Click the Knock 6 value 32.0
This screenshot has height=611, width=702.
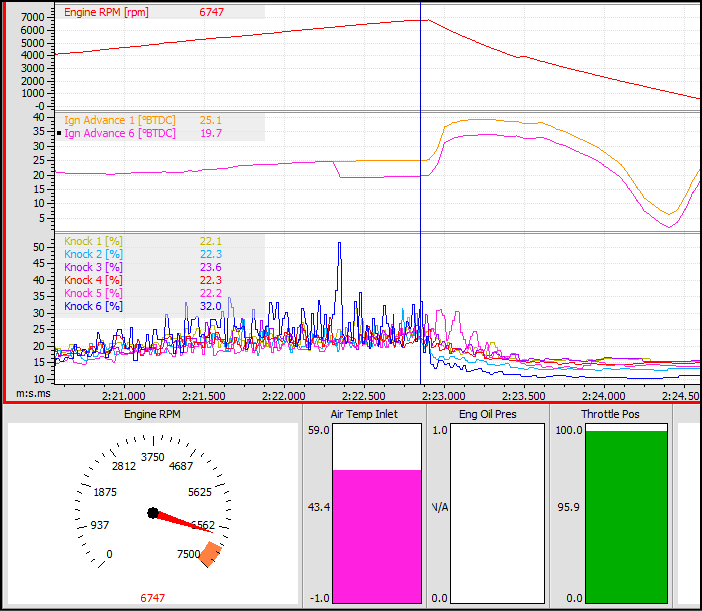click(x=210, y=306)
